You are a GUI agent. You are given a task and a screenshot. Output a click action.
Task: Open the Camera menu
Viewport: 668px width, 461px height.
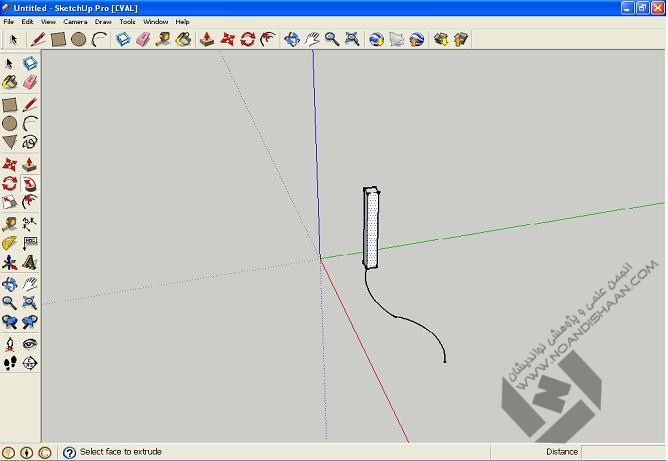(x=75, y=21)
